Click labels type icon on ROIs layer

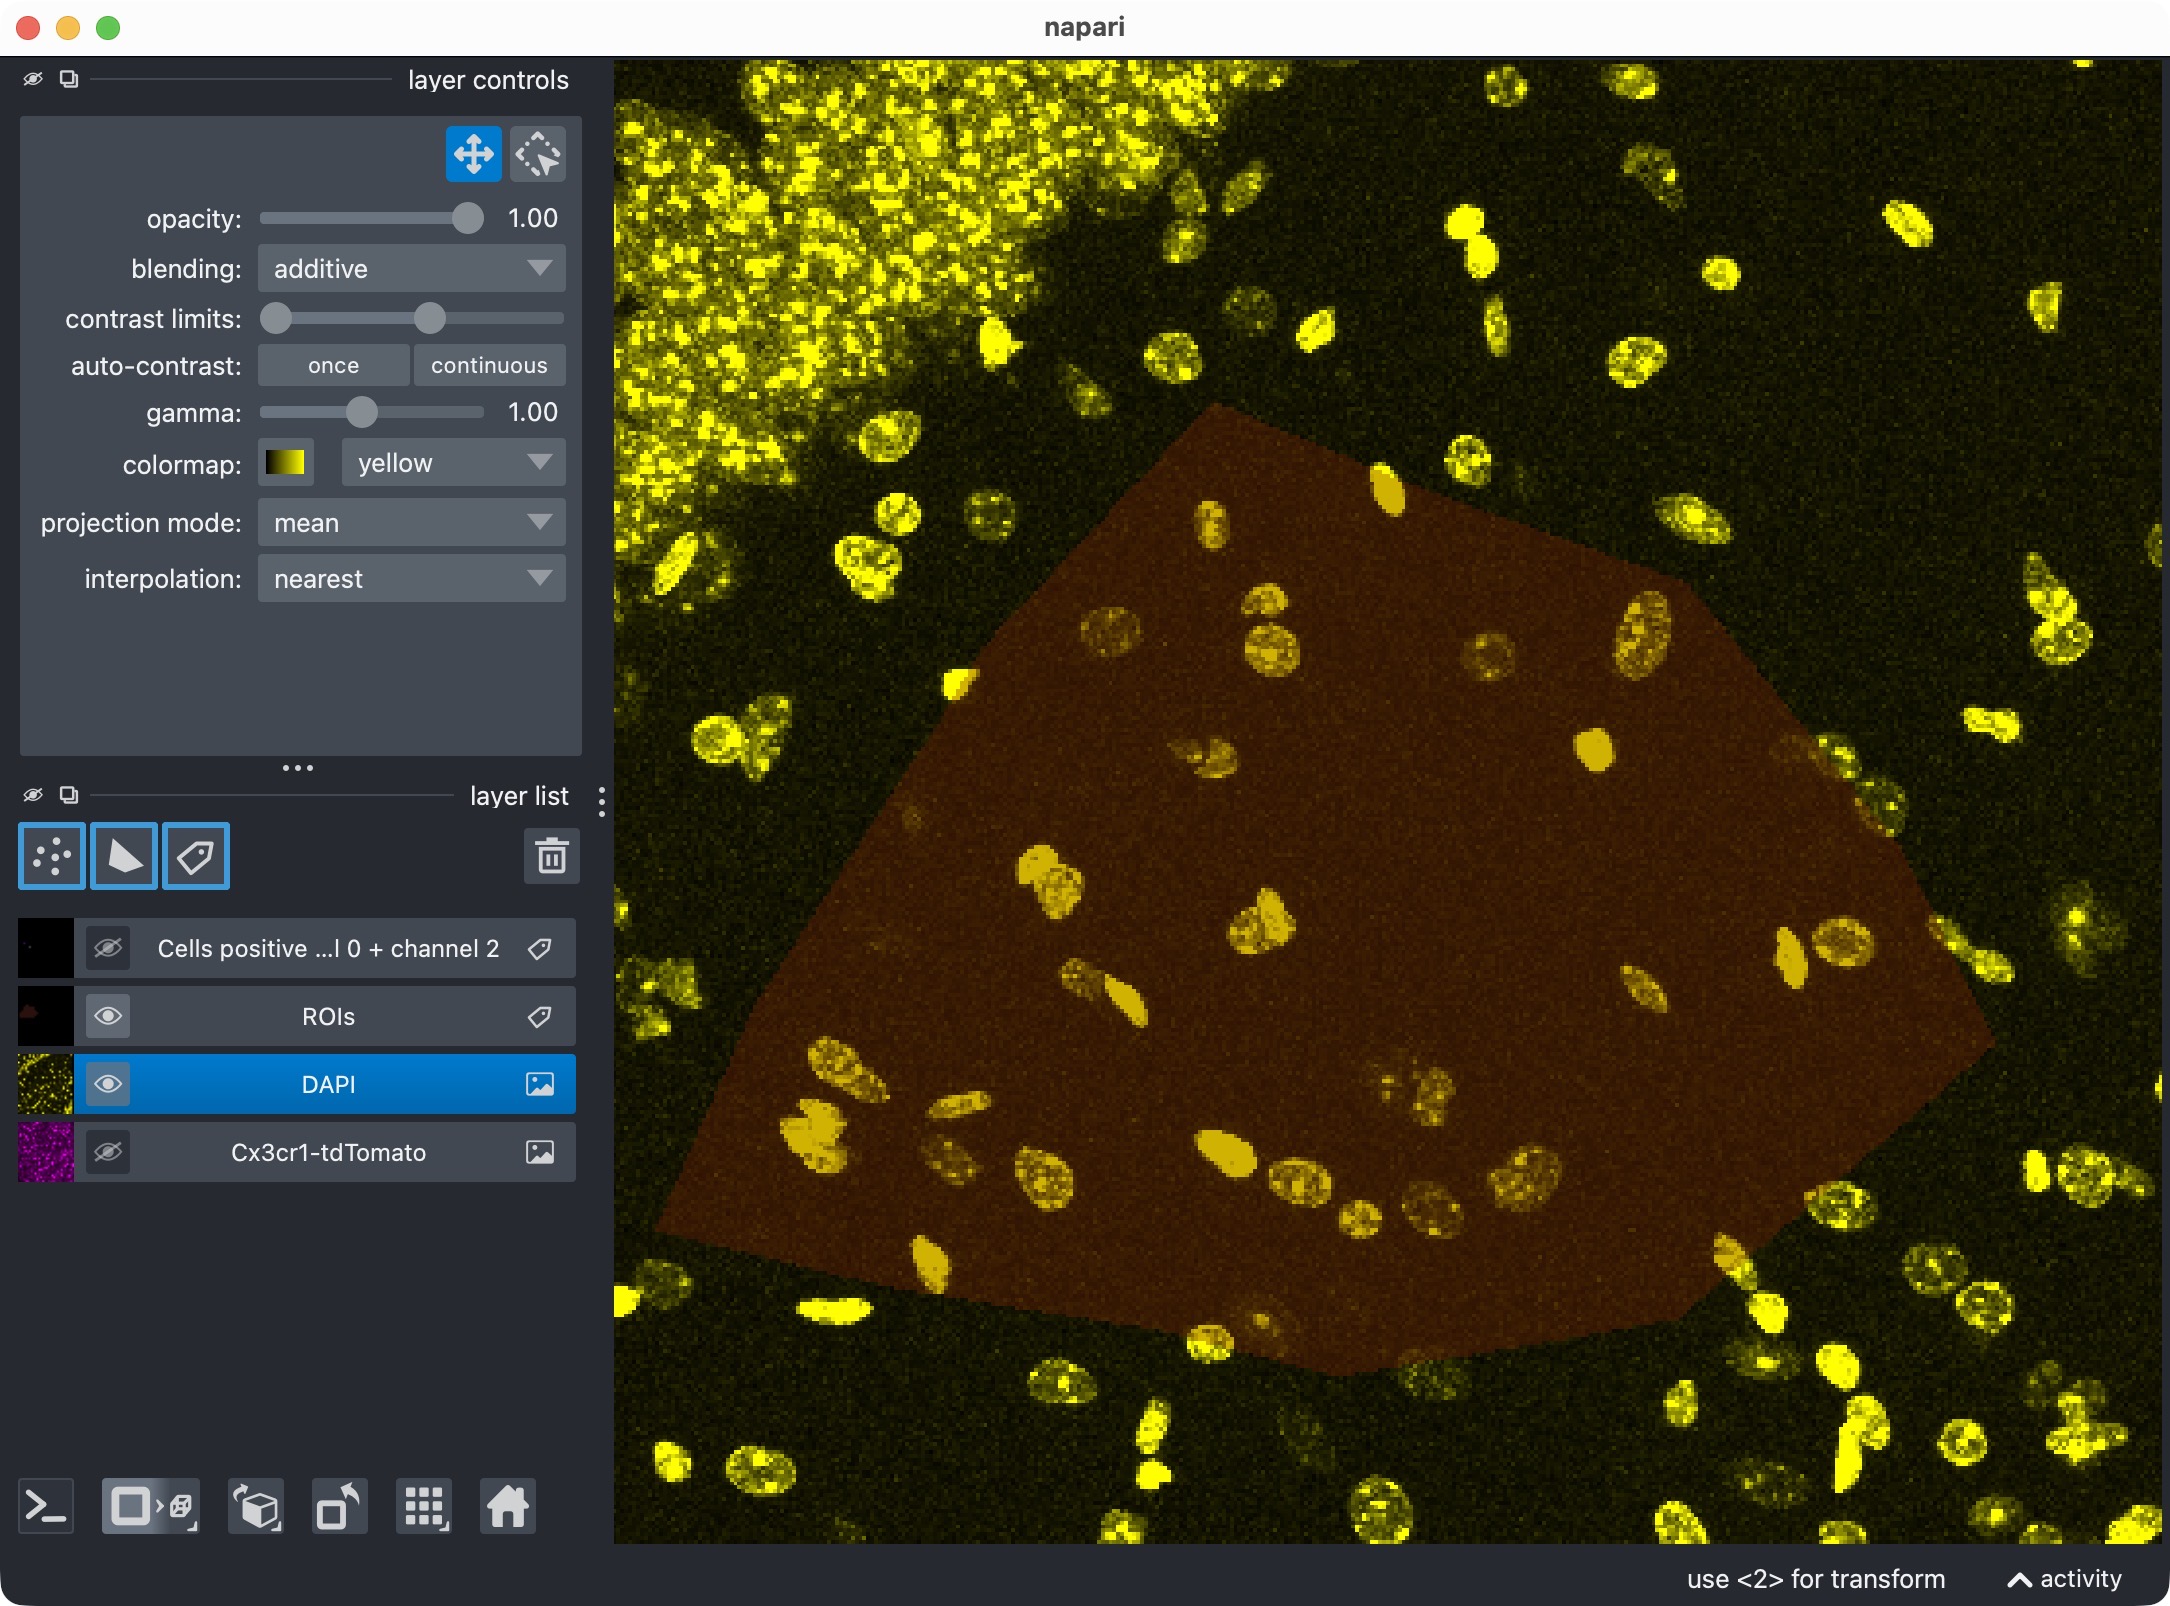540,1017
